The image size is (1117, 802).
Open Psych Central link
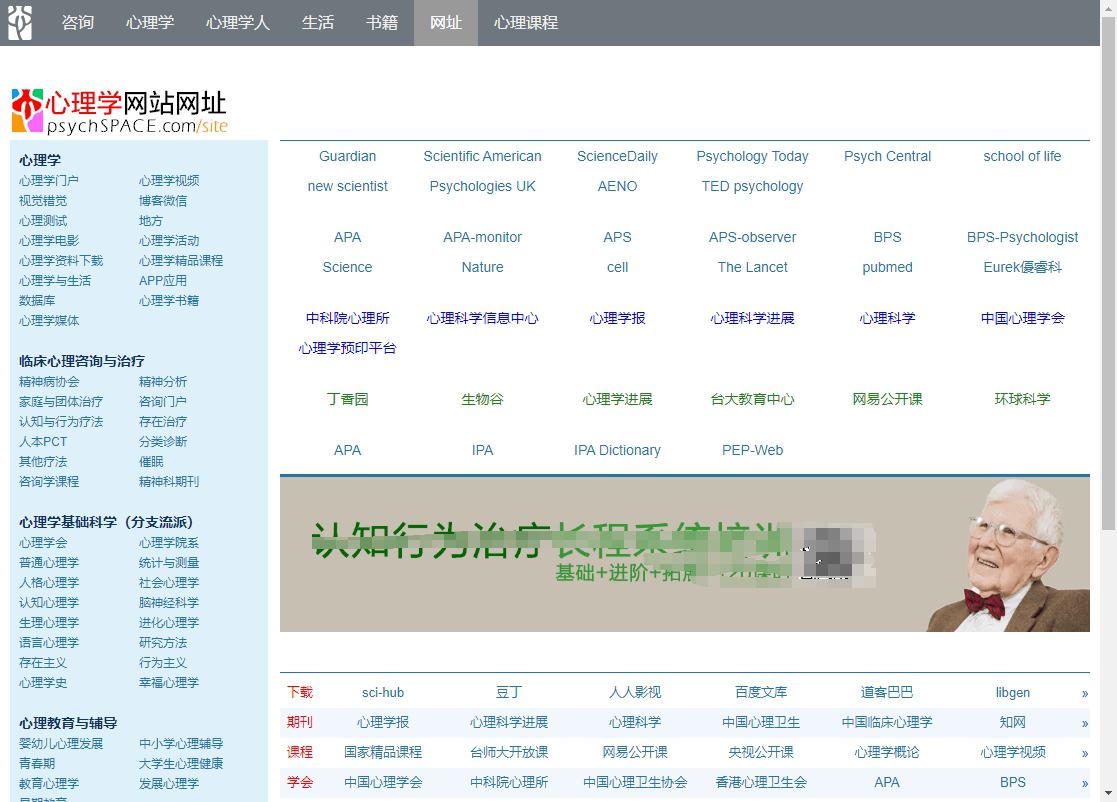[888, 156]
